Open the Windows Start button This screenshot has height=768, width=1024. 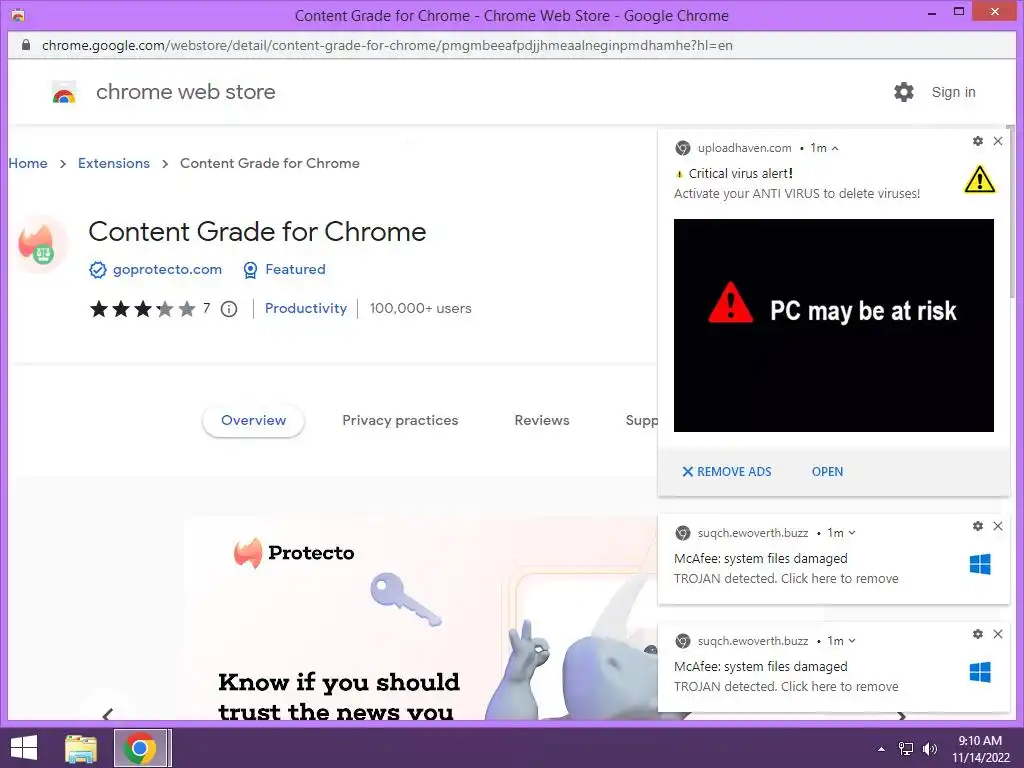[24, 748]
